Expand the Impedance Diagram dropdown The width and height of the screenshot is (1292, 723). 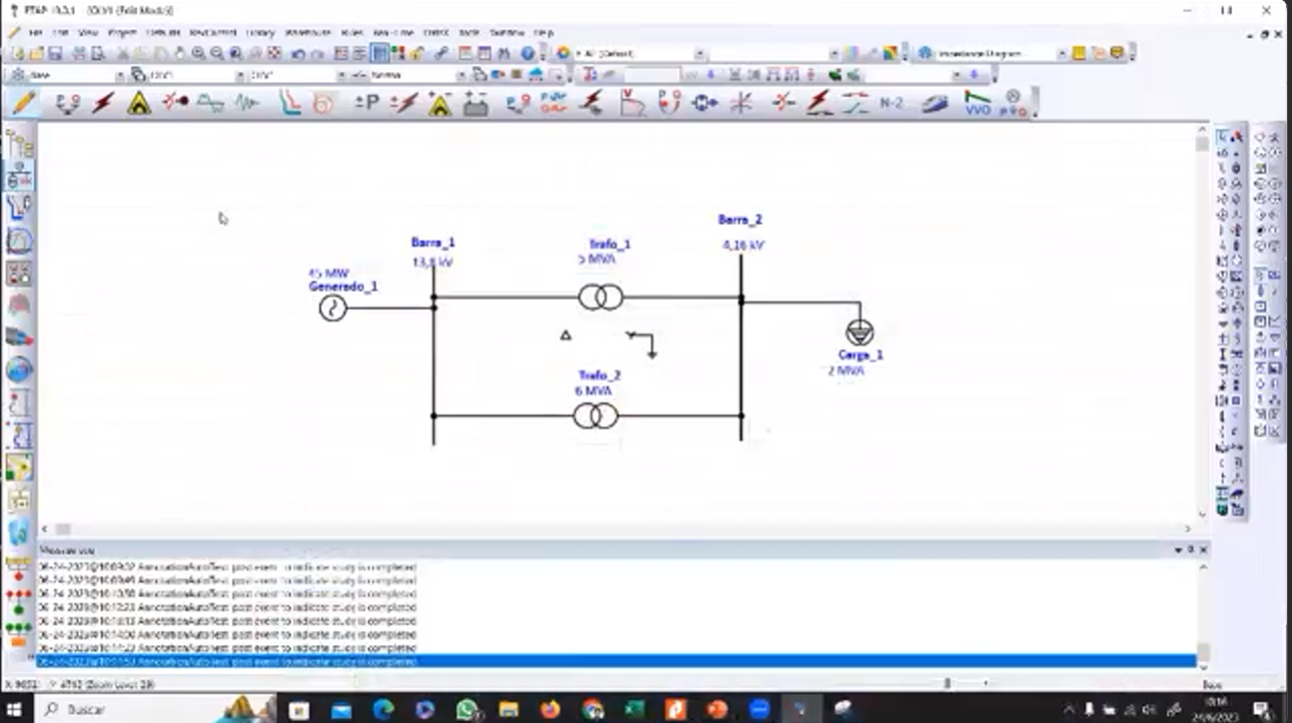pos(1061,53)
